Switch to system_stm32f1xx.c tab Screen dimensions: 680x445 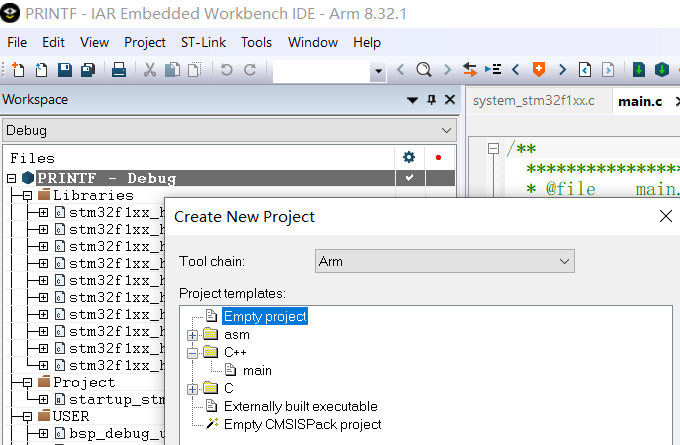(533, 101)
